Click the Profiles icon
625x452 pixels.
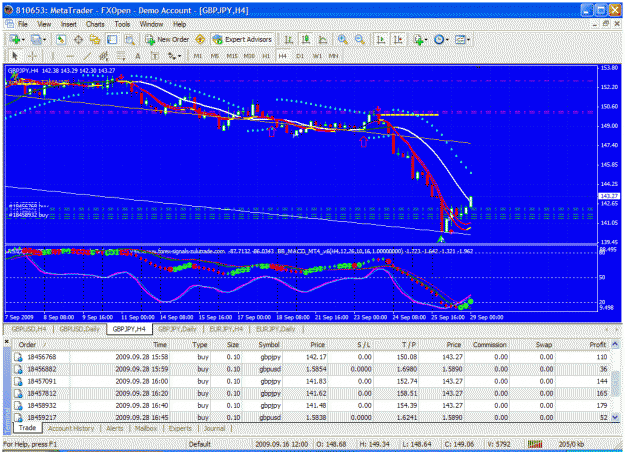[x=36, y=39]
